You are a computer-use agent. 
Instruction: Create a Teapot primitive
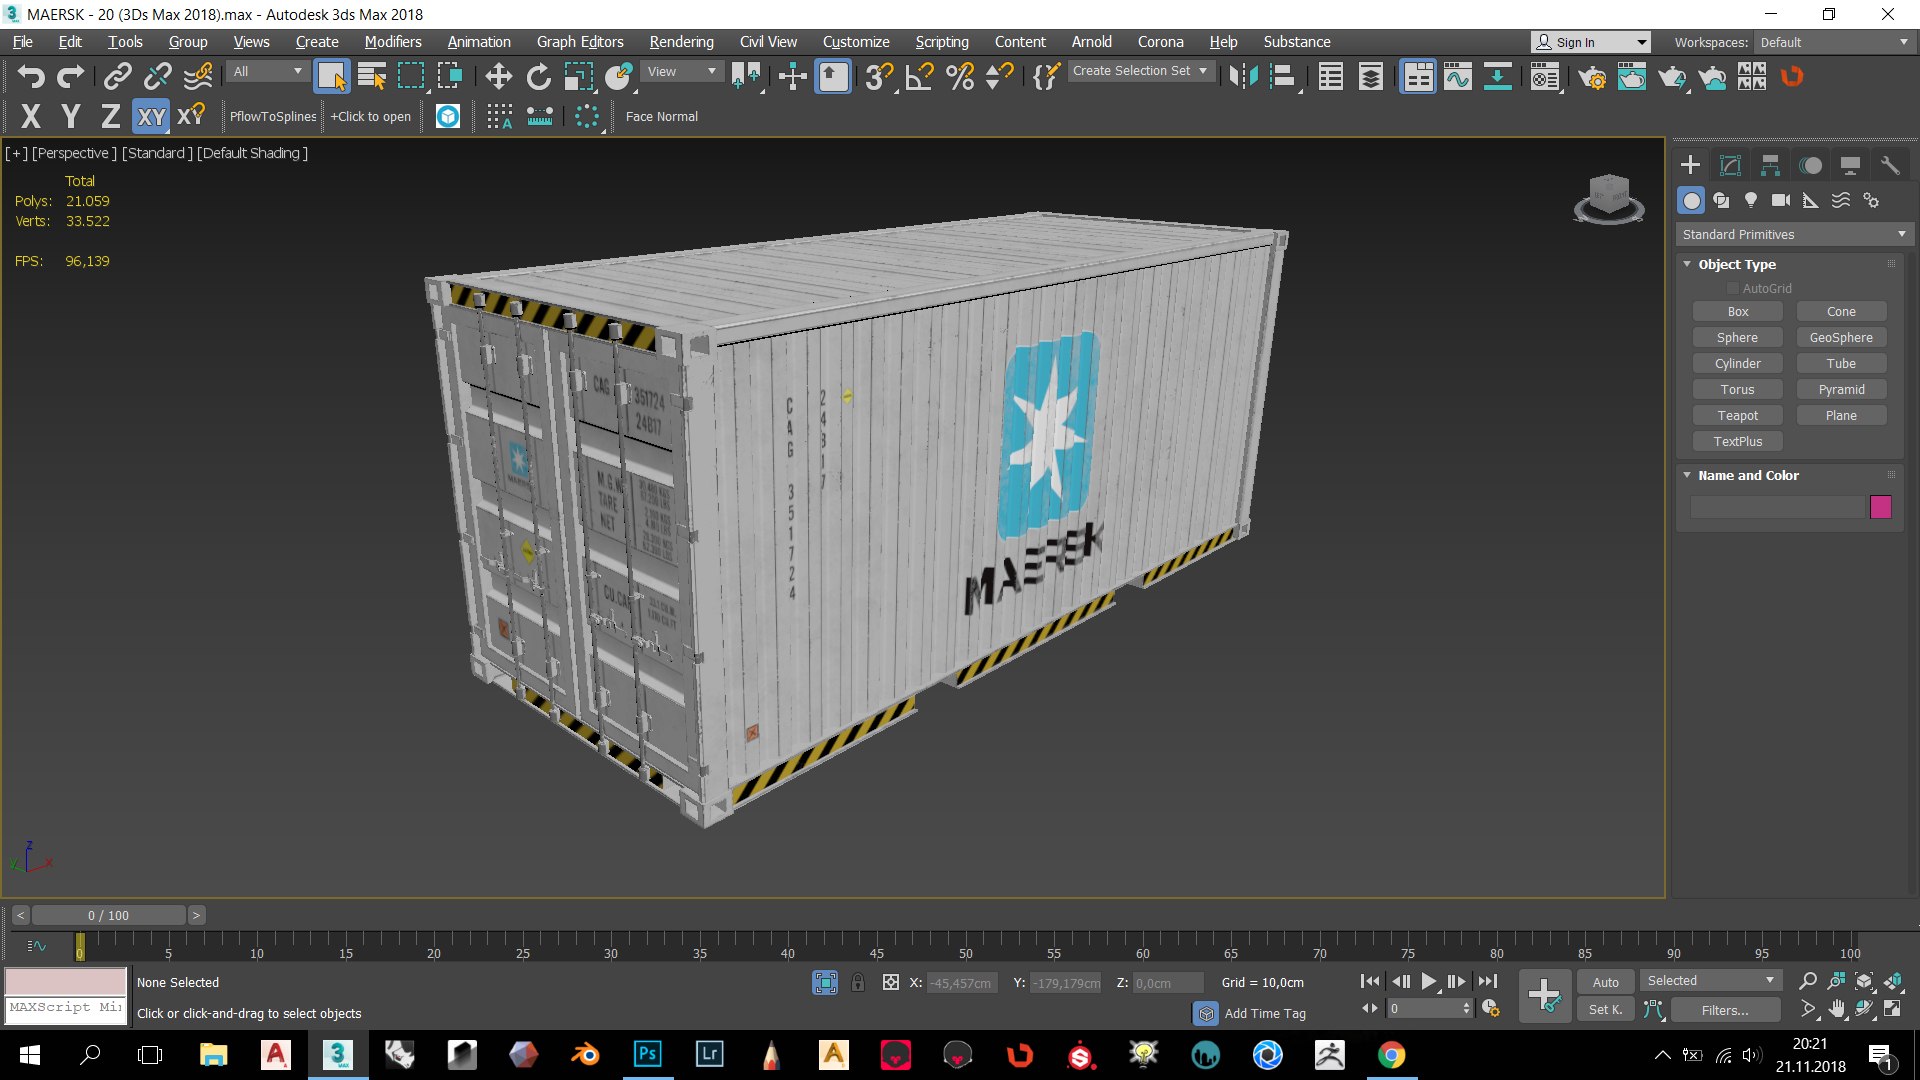coord(1738,416)
